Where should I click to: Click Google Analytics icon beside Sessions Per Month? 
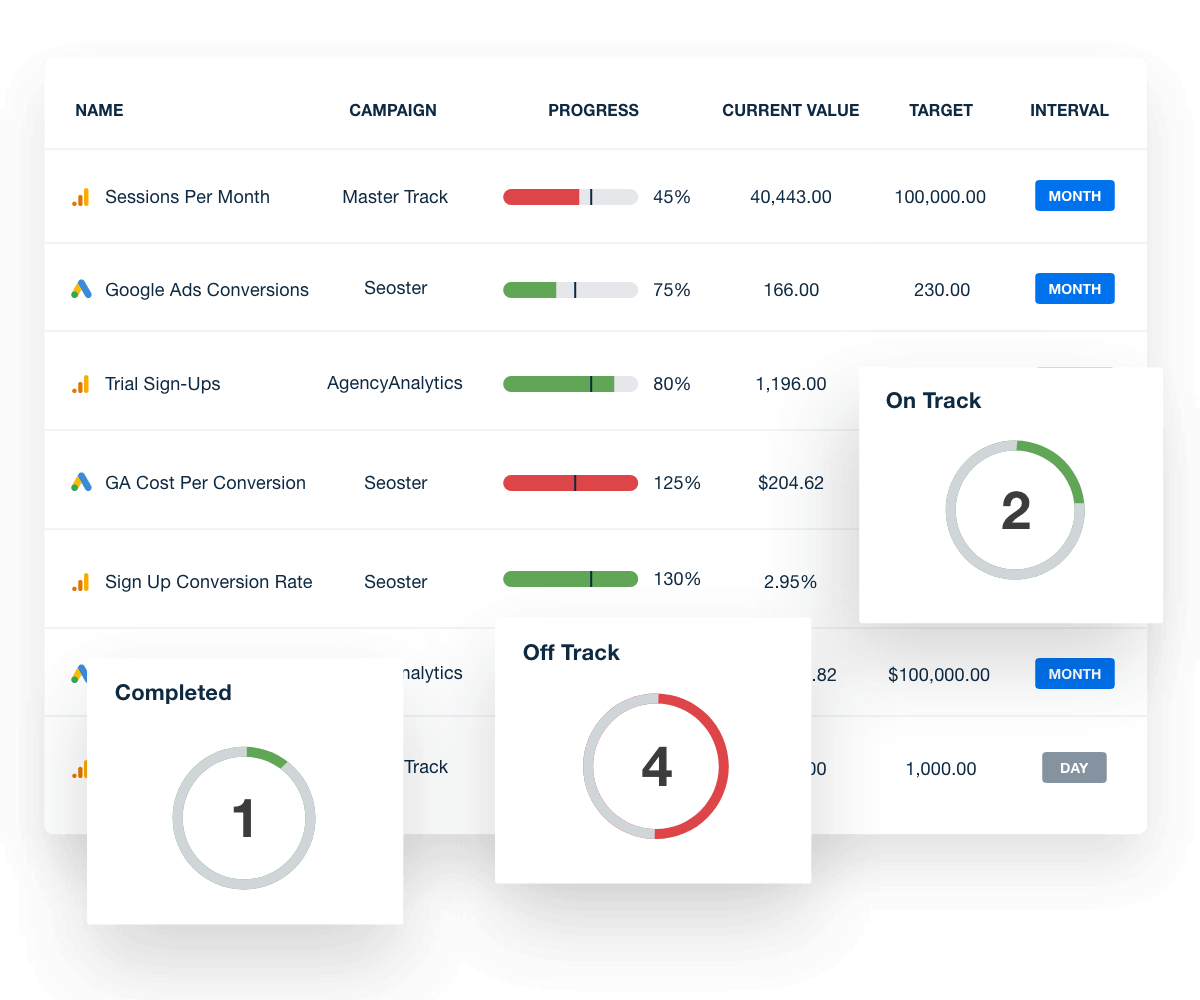tap(81, 197)
